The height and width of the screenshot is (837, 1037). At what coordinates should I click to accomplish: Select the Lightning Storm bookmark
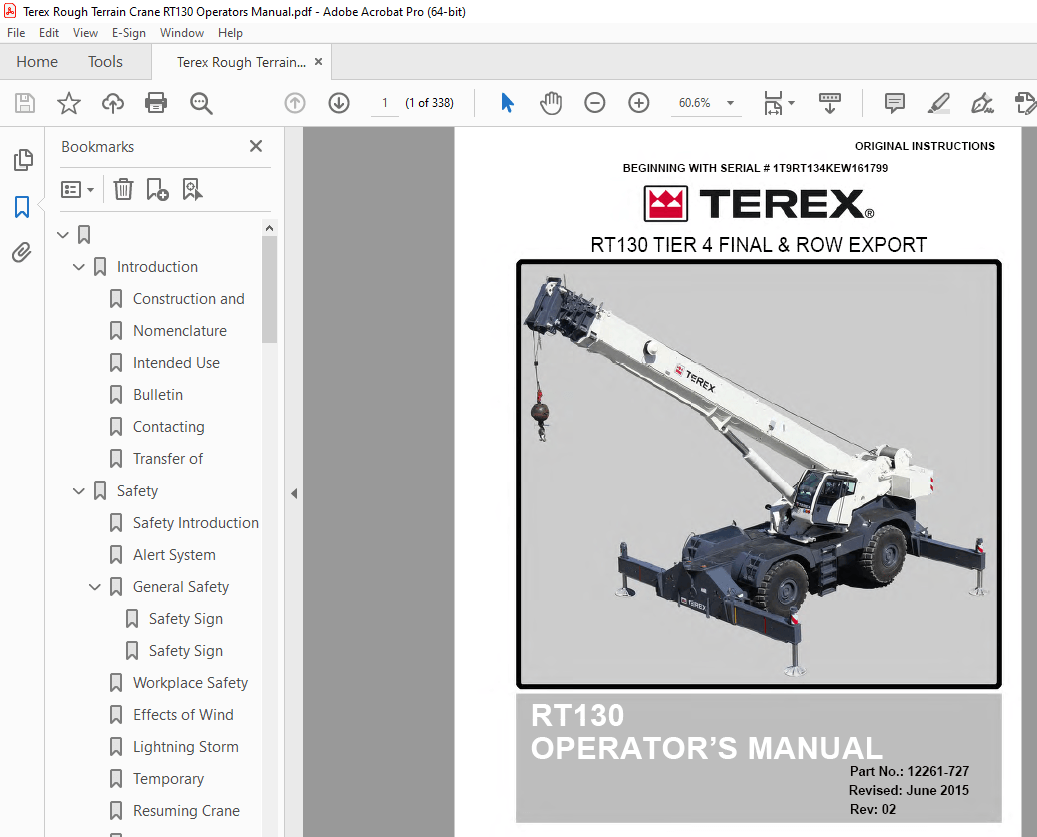point(186,746)
